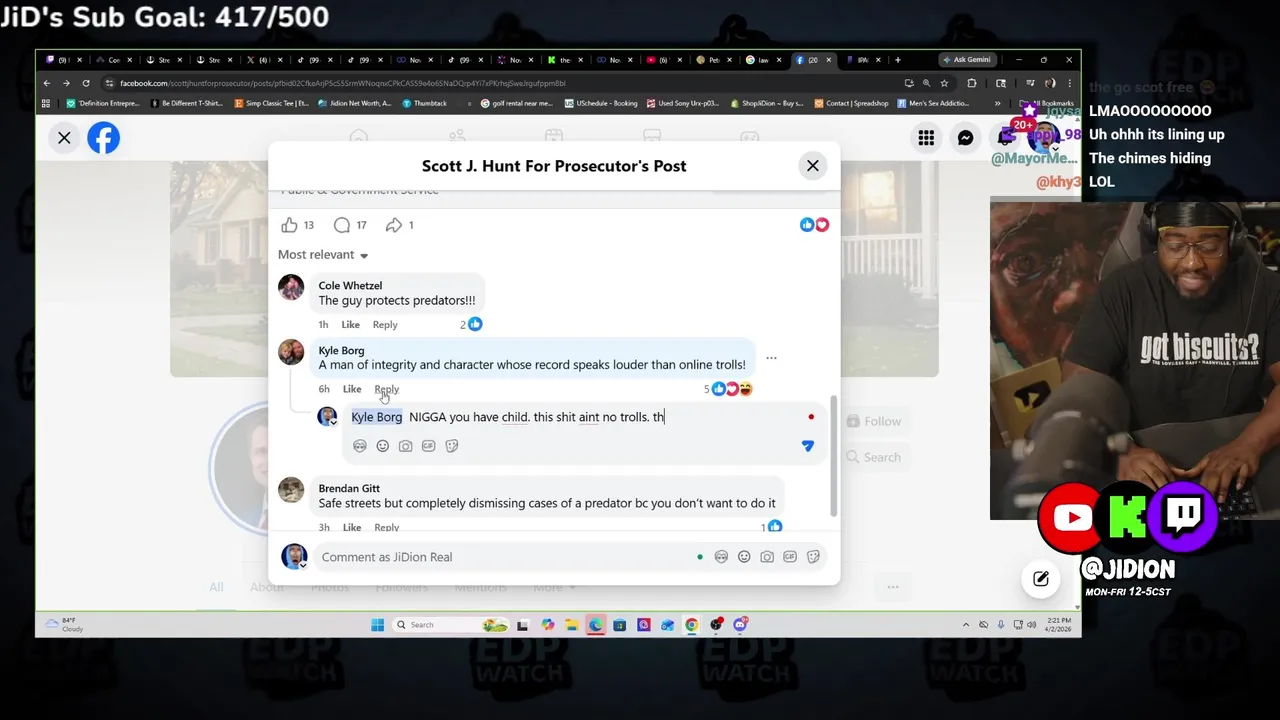Image resolution: width=1280 pixels, height=720 pixels.
Task: Add a GIF in reply box
Action: (428, 446)
